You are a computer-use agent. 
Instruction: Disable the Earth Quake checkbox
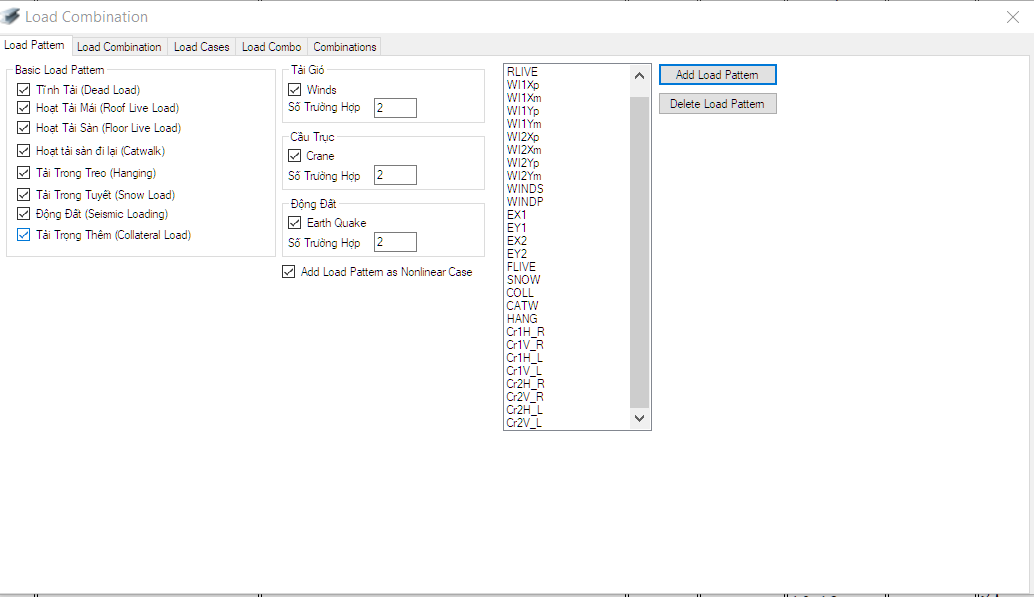[x=294, y=222]
